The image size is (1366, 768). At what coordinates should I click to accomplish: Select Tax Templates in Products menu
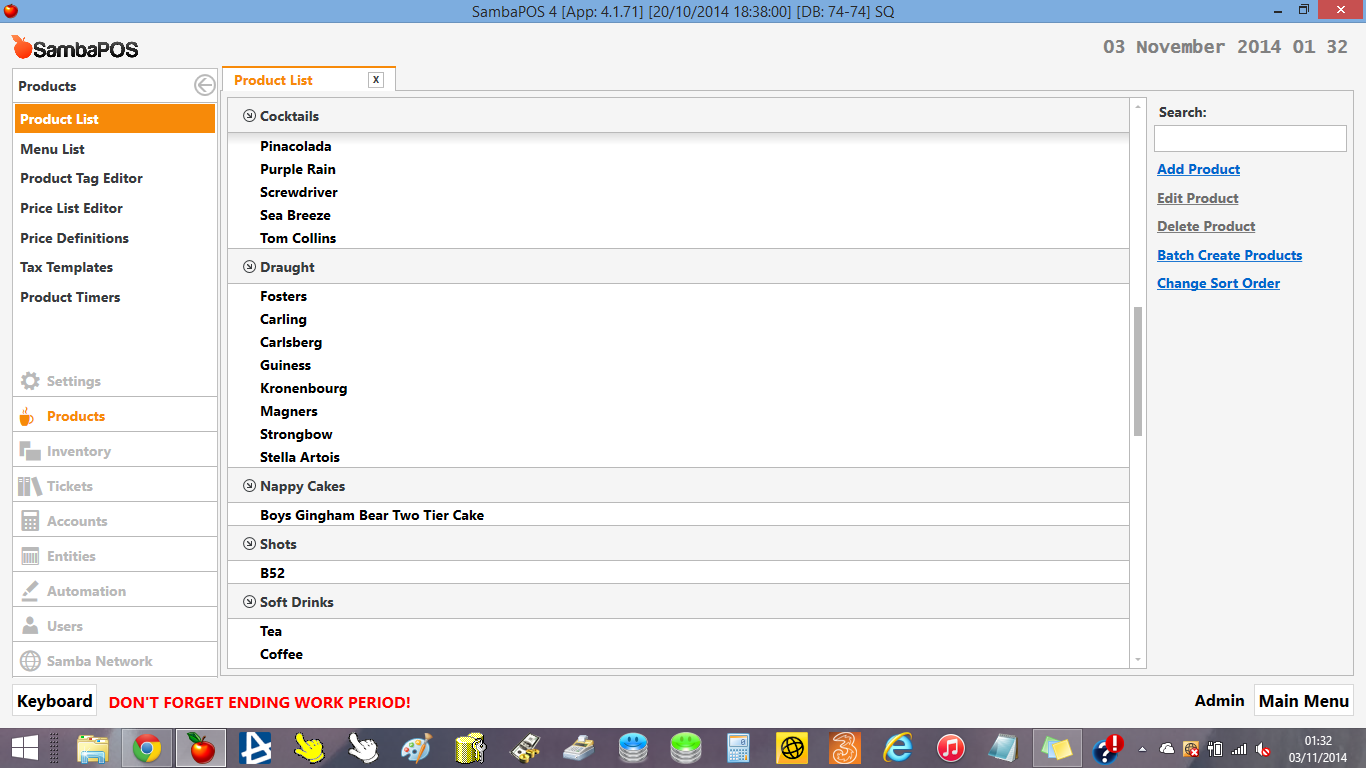[x=66, y=267]
